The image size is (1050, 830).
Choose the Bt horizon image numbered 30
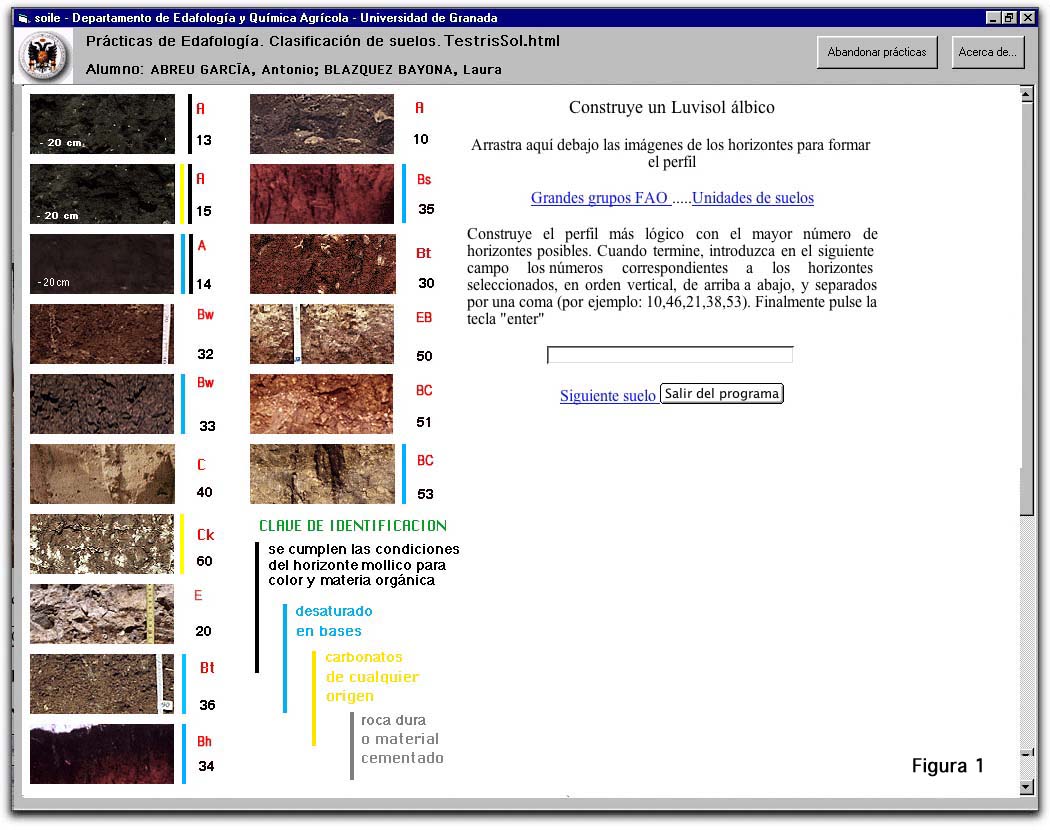(323, 264)
